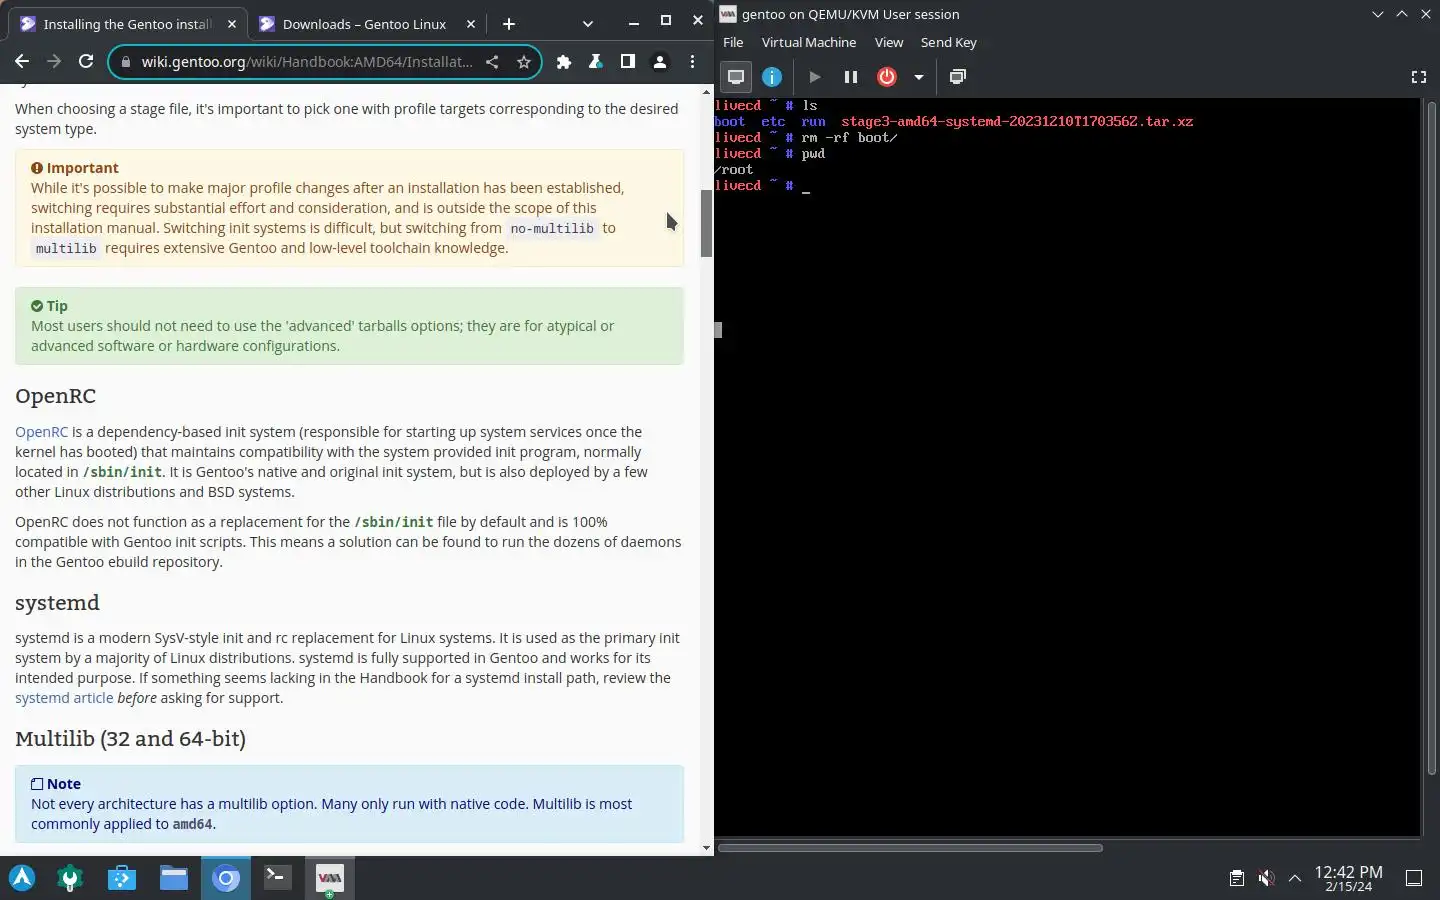Open the file manager from taskbar
This screenshot has width=1440, height=900.
pos(174,878)
